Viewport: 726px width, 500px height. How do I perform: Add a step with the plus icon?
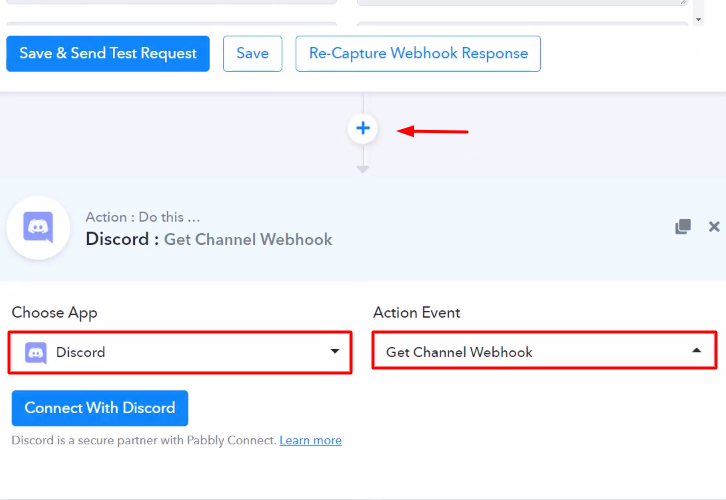(363, 128)
